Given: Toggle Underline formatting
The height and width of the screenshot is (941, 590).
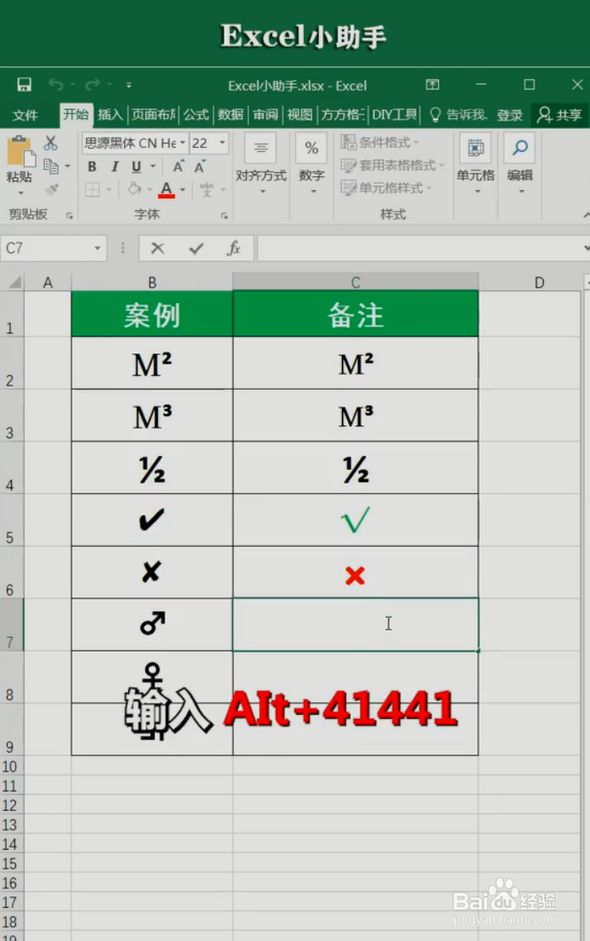Looking at the screenshot, I should coord(136,167).
